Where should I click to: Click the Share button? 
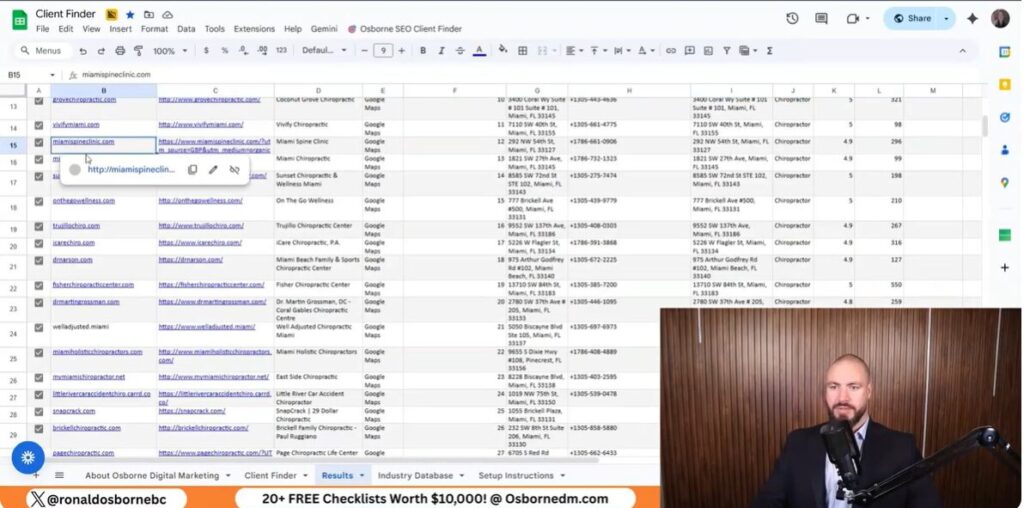[912, 18]
